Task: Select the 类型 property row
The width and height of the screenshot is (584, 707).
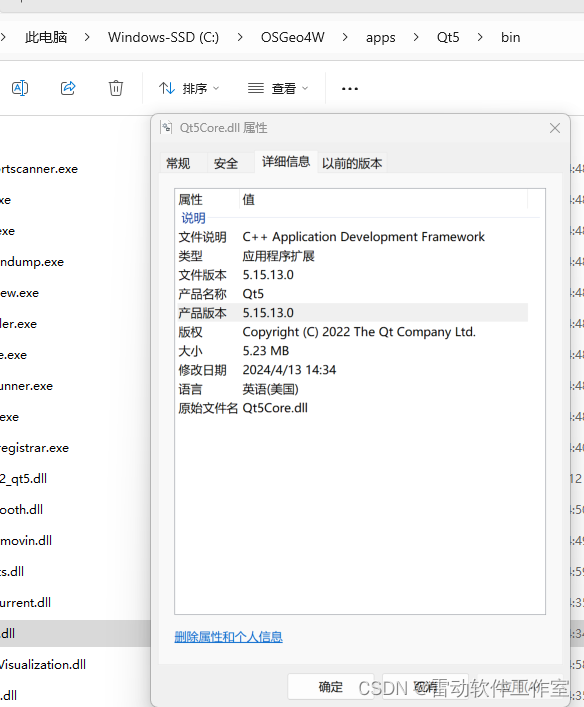Action: (352, 256)
